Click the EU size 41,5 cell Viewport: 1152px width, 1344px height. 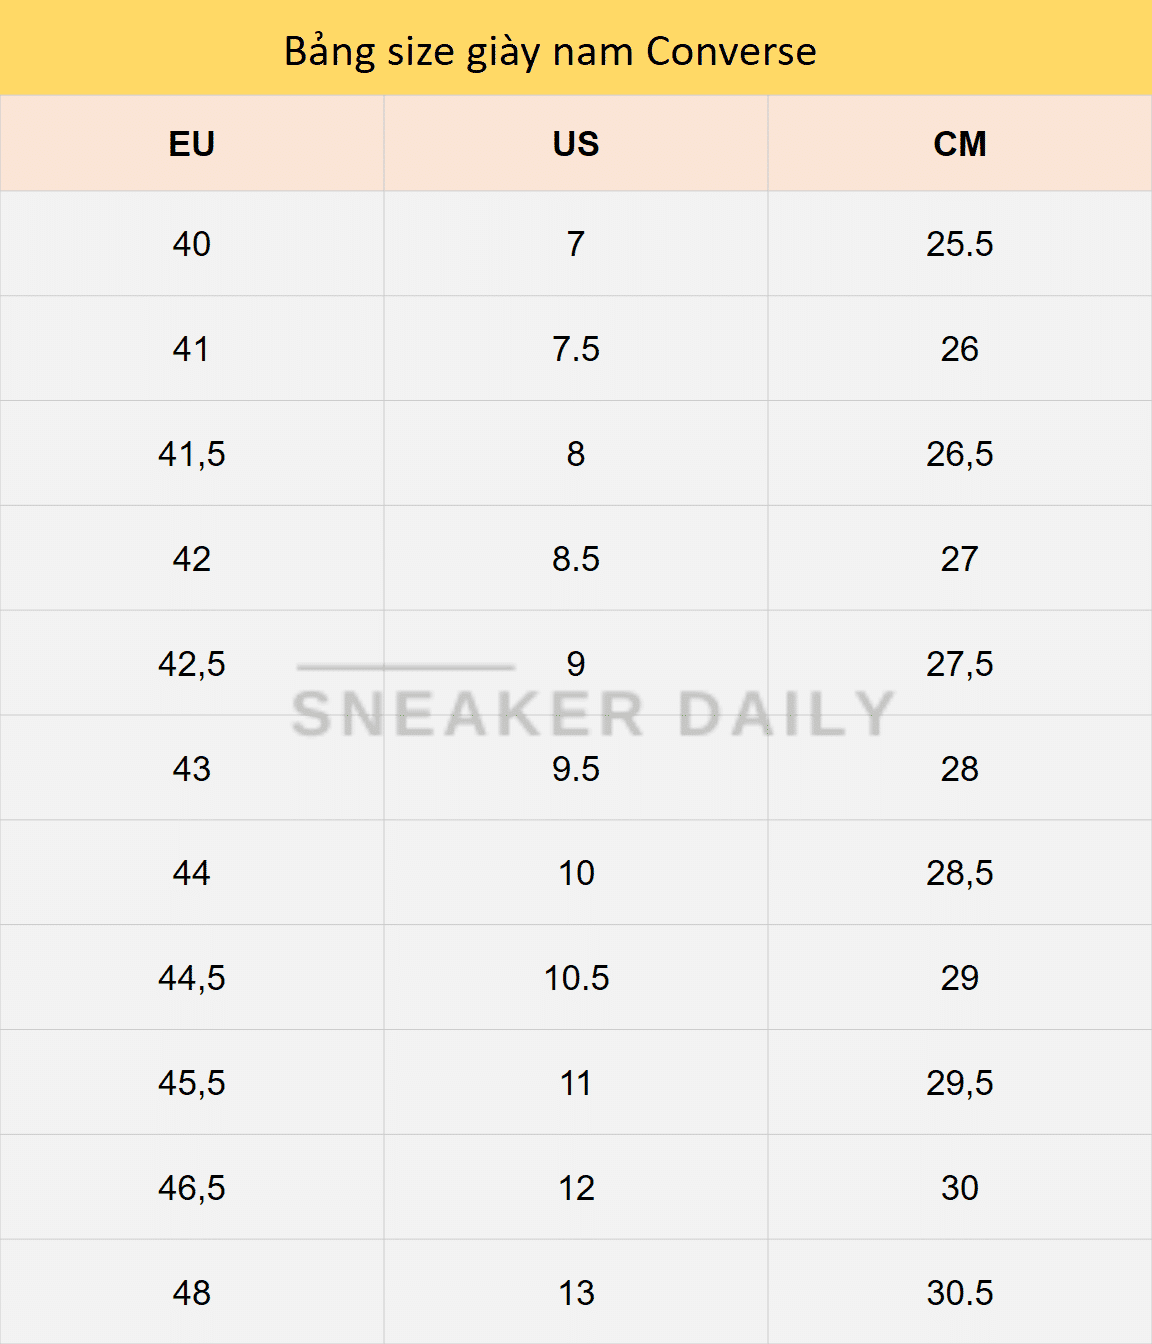(192, 454)
